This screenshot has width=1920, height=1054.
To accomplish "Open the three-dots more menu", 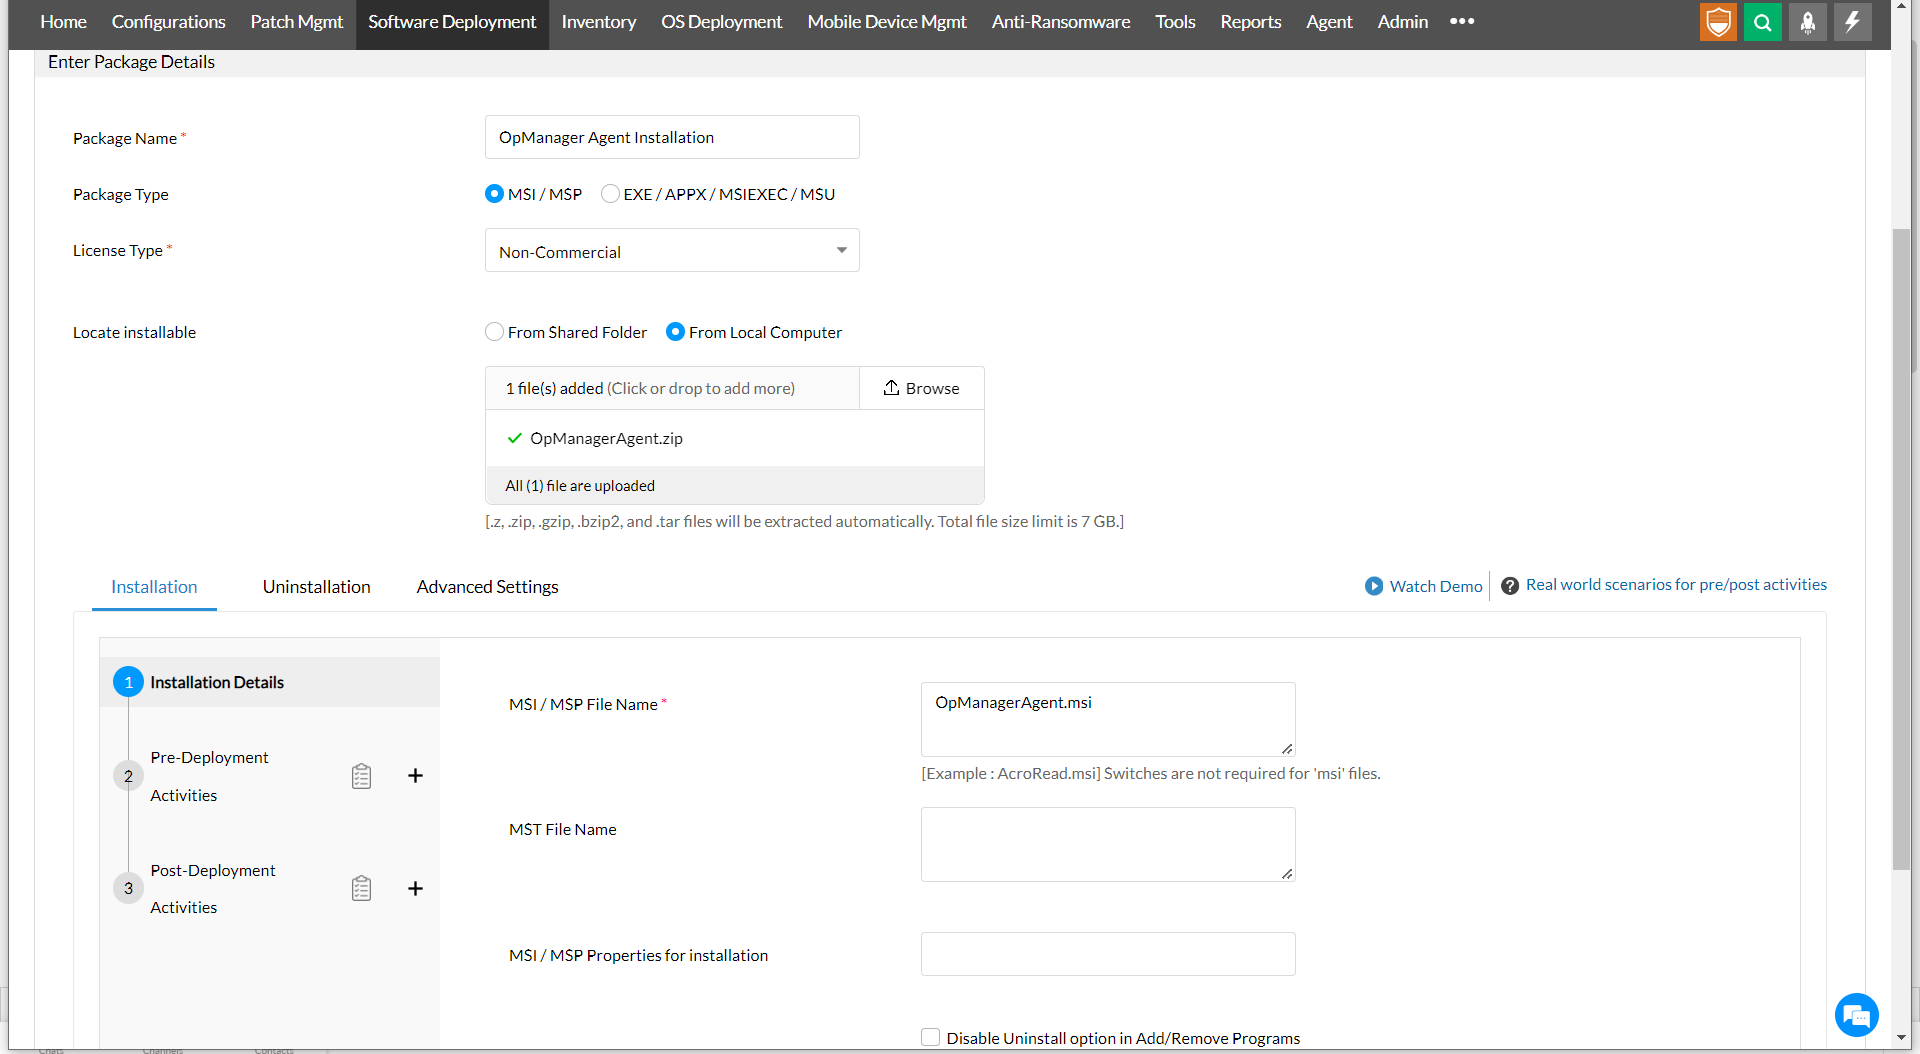I will [x=1462, y=21].
